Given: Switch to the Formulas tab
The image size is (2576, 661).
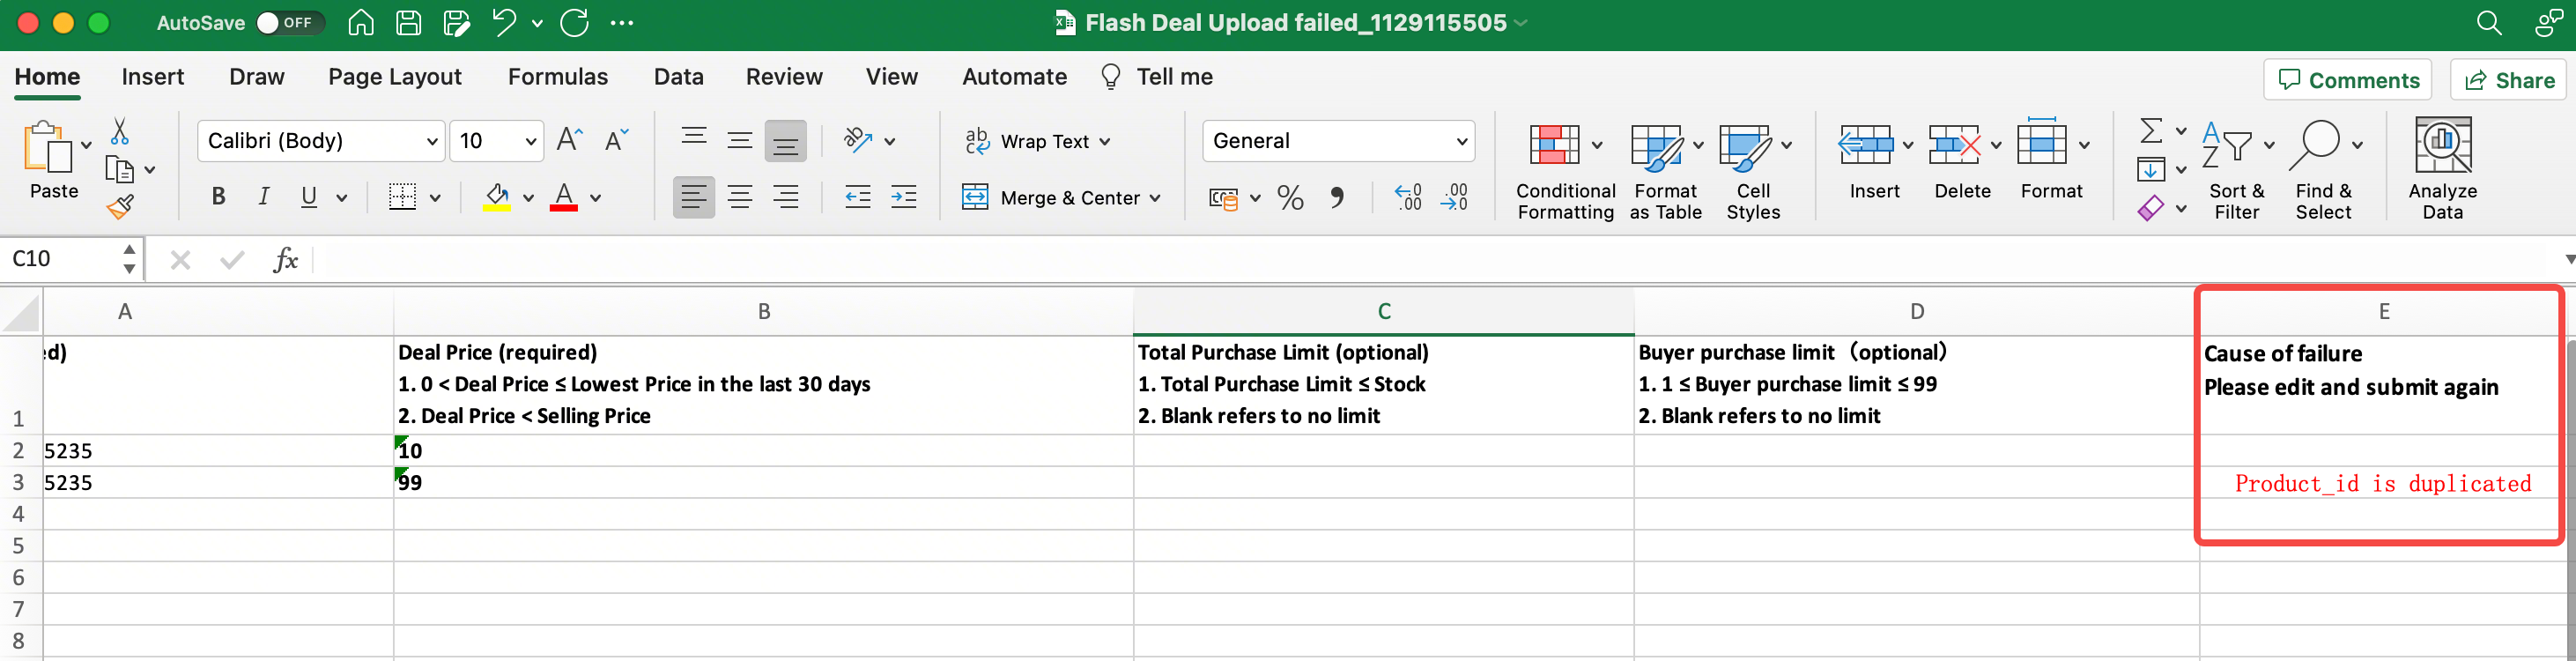Looking at the screenshot, I should click(557, 77).
